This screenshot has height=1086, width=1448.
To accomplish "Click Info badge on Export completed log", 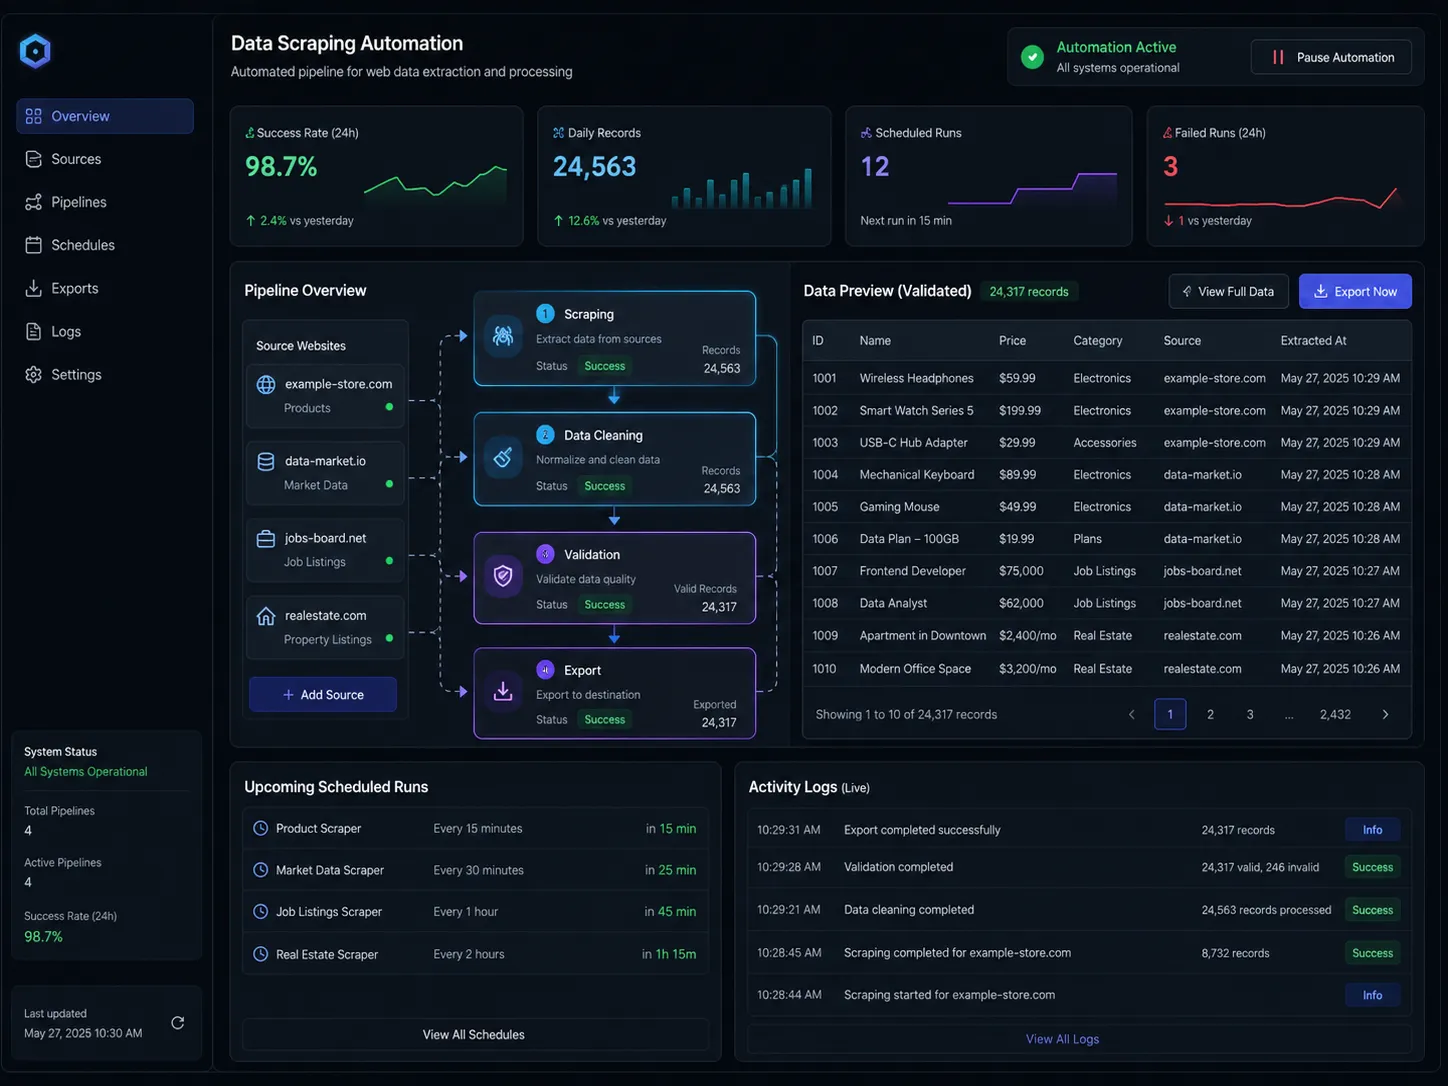I will [x=1372, y=830].
